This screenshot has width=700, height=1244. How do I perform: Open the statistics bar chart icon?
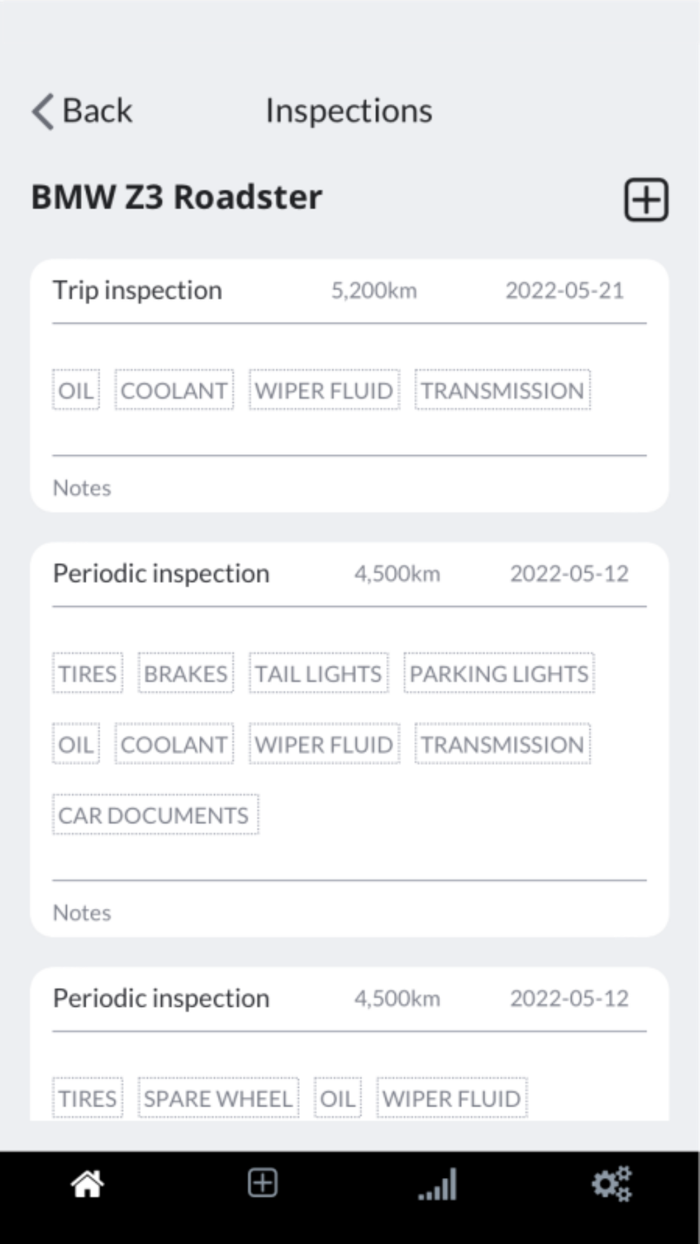click(437, 1183)
